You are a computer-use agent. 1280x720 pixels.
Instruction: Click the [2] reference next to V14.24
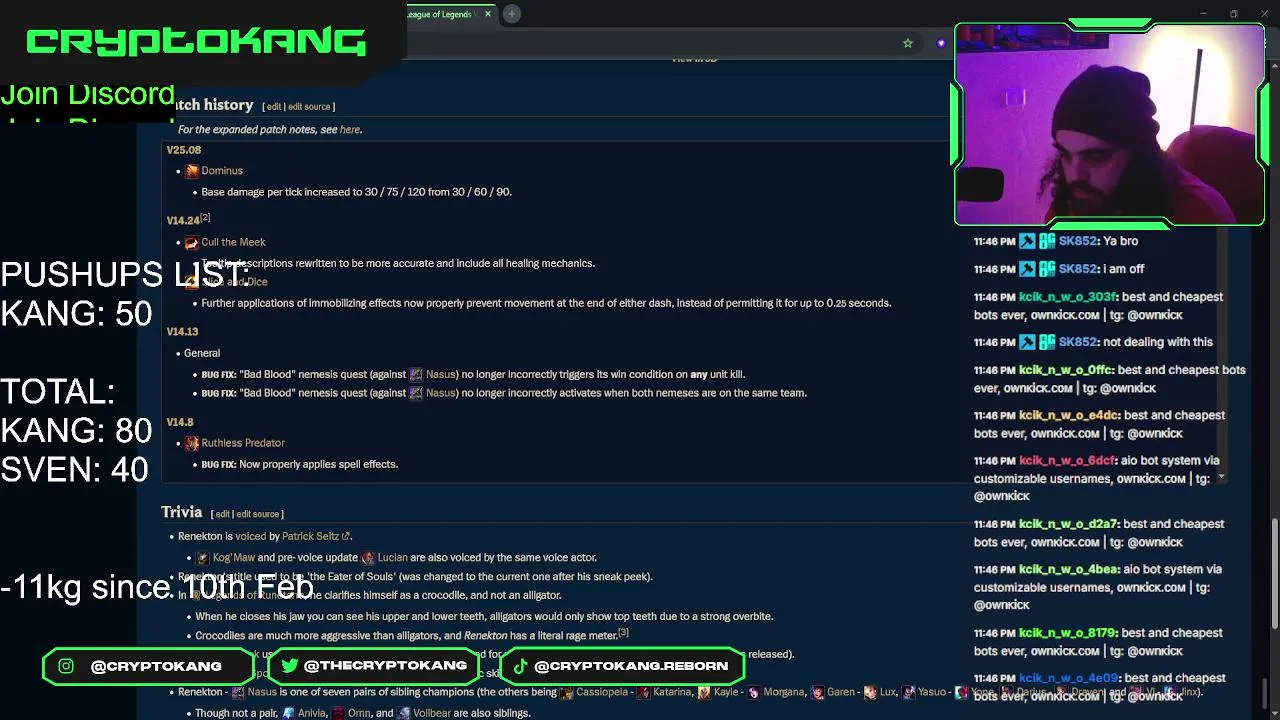pyautogui.click(x=205, y=217)
